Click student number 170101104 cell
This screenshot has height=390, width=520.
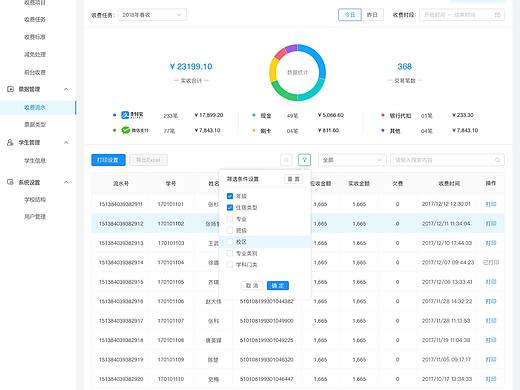click(171, 262)
